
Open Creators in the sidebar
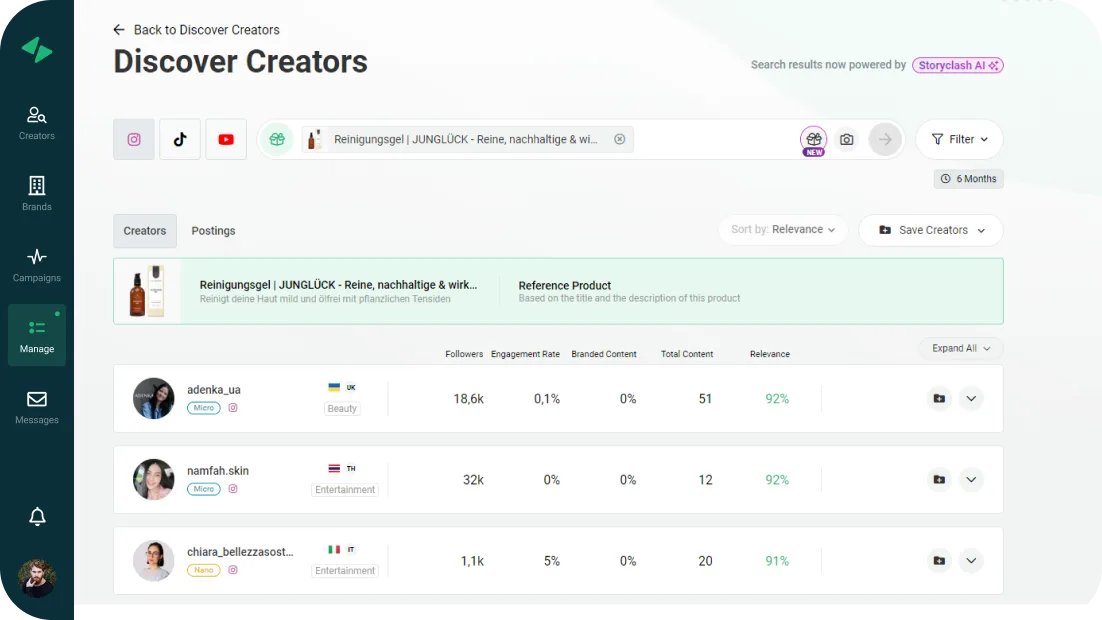pyautogui.click(x=37, y=123)
